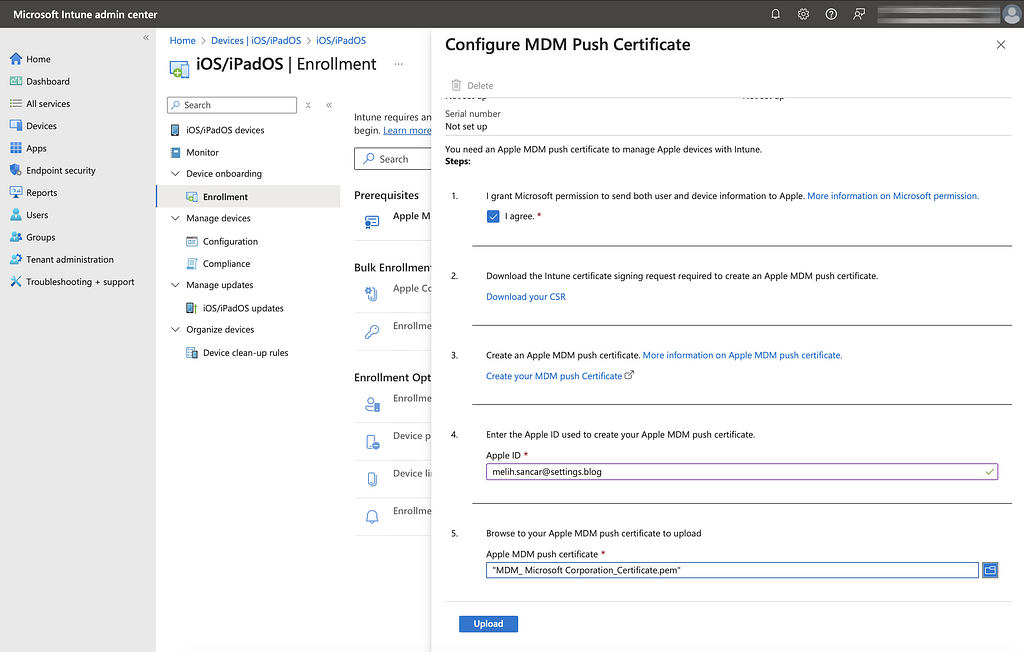1024x652 pixels.
Task: Click Learn more link in enrollment page
Action: tap(407, 131)
